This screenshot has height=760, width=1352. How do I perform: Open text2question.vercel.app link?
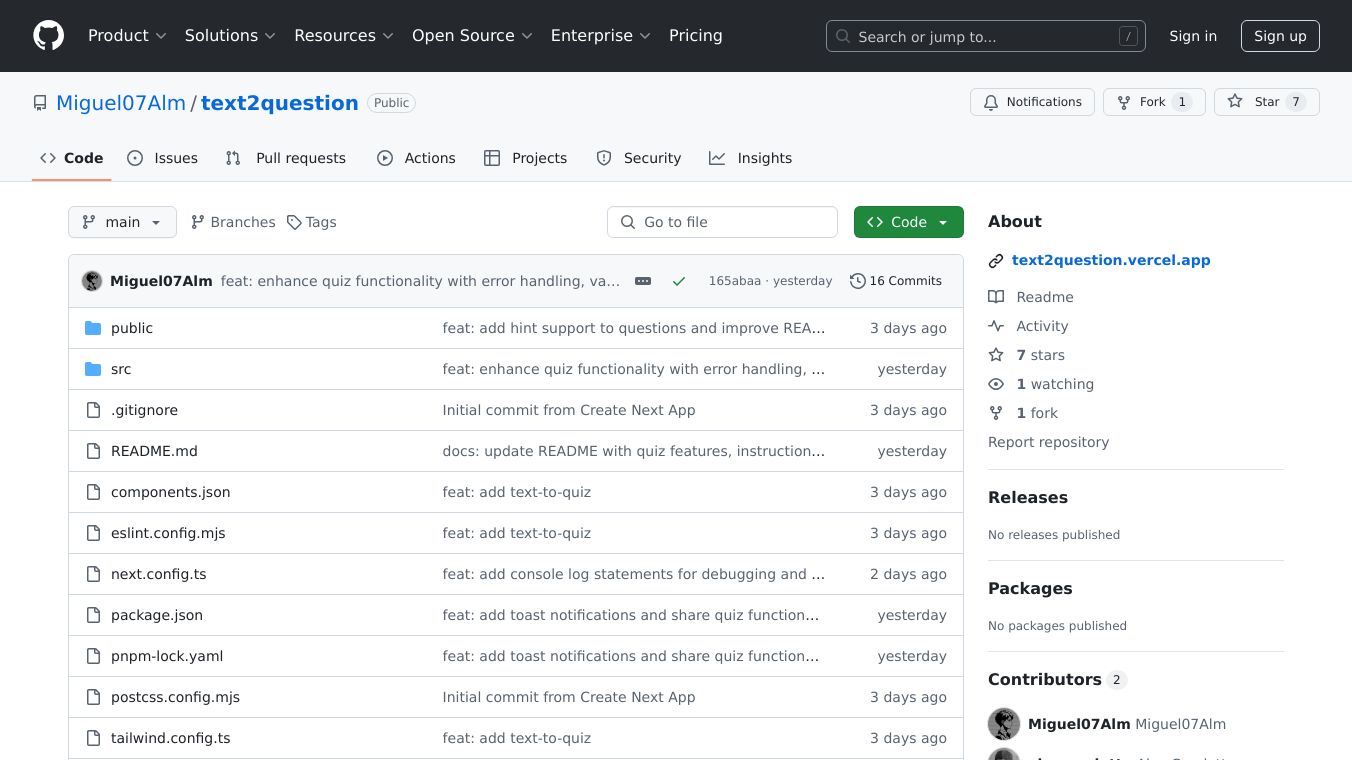click(1110, 260)
